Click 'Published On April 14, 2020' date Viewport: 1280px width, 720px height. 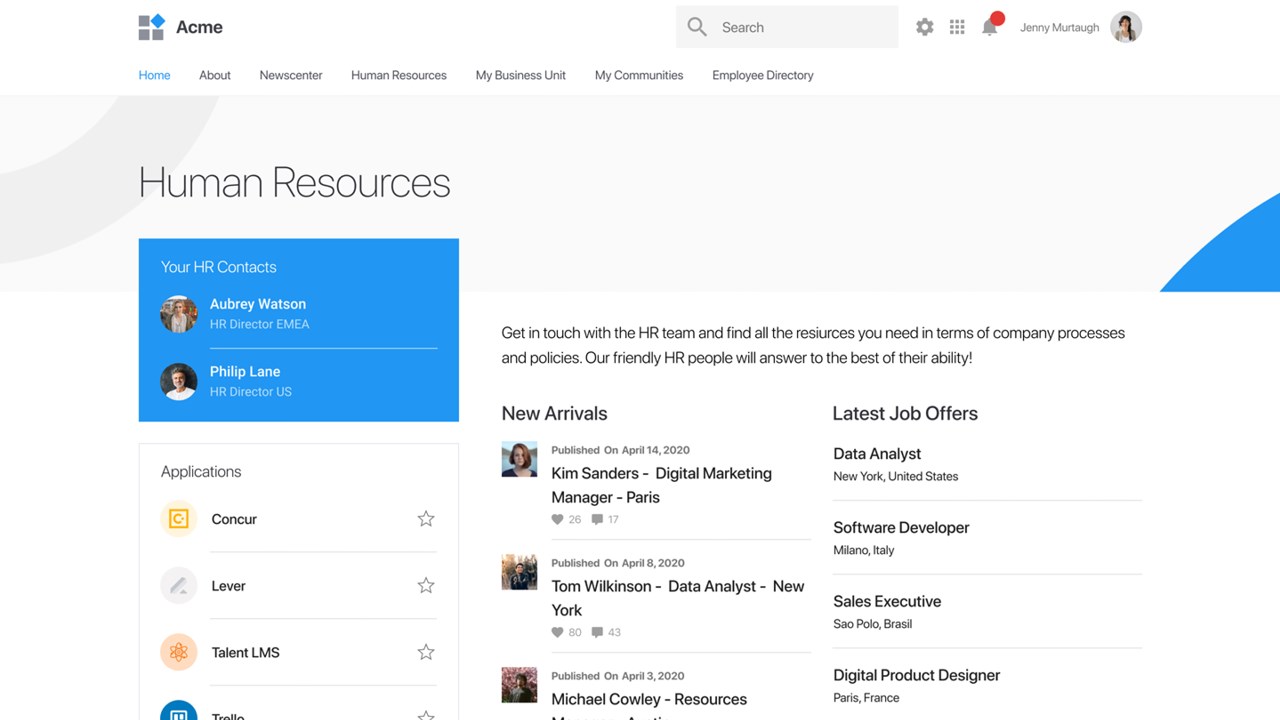click(x=620, y=450)
